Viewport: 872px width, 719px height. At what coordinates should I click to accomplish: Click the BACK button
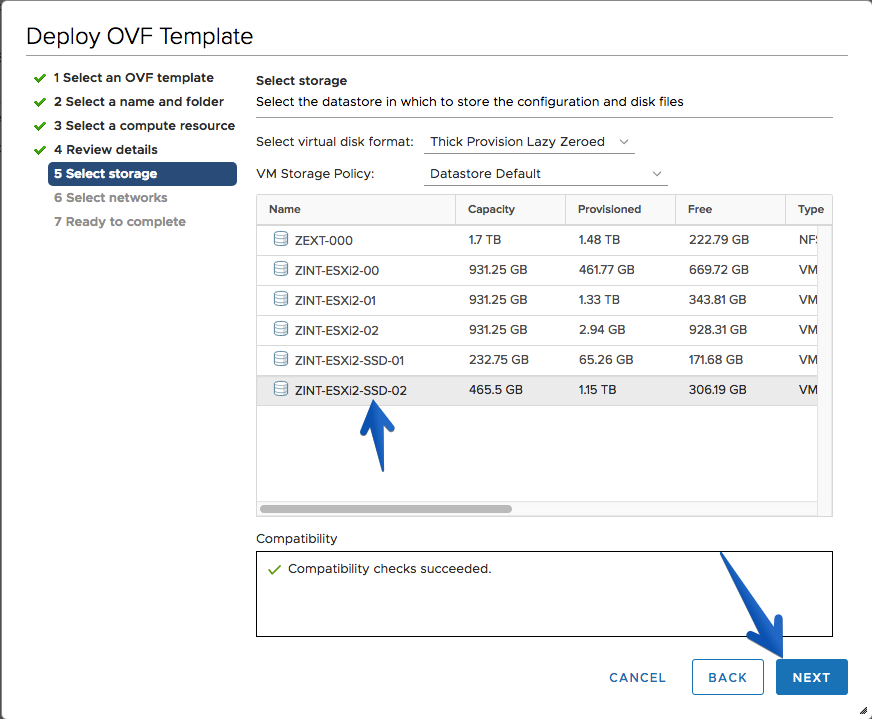(x=727, y=677)
